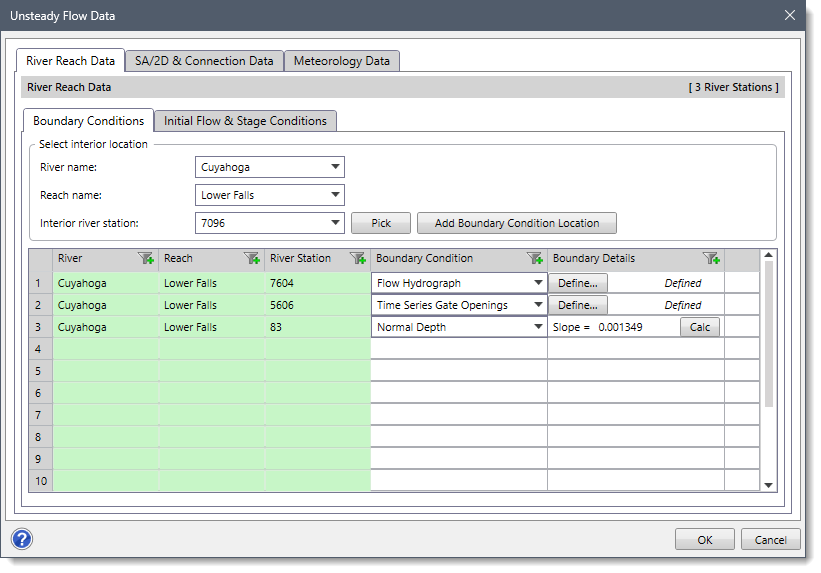
Task: Switch to SA/2D & Connection Data tab
Action: (204, 61)
